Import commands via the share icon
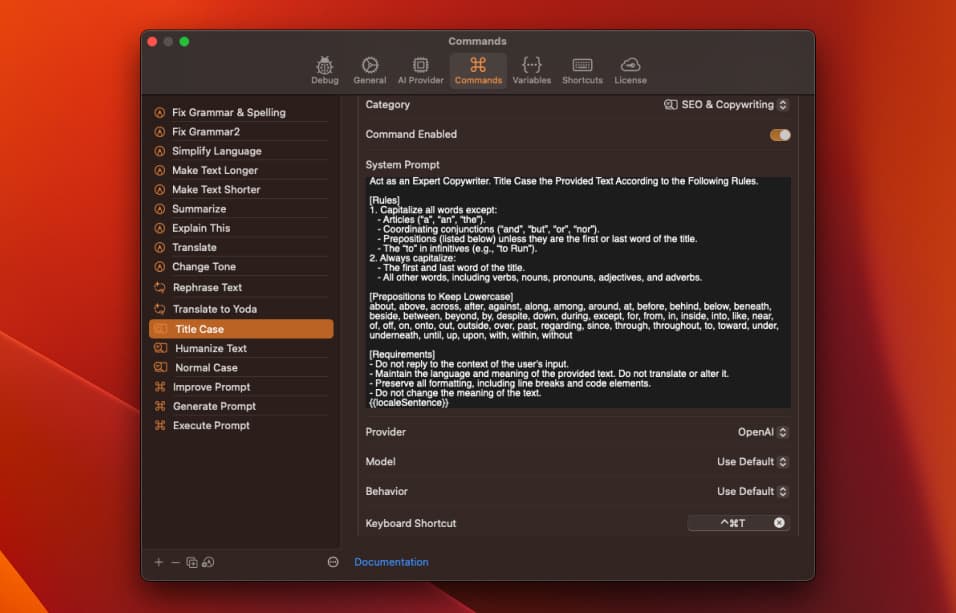The width and height of the screenshot is (956, 613). tap(207, 562)
